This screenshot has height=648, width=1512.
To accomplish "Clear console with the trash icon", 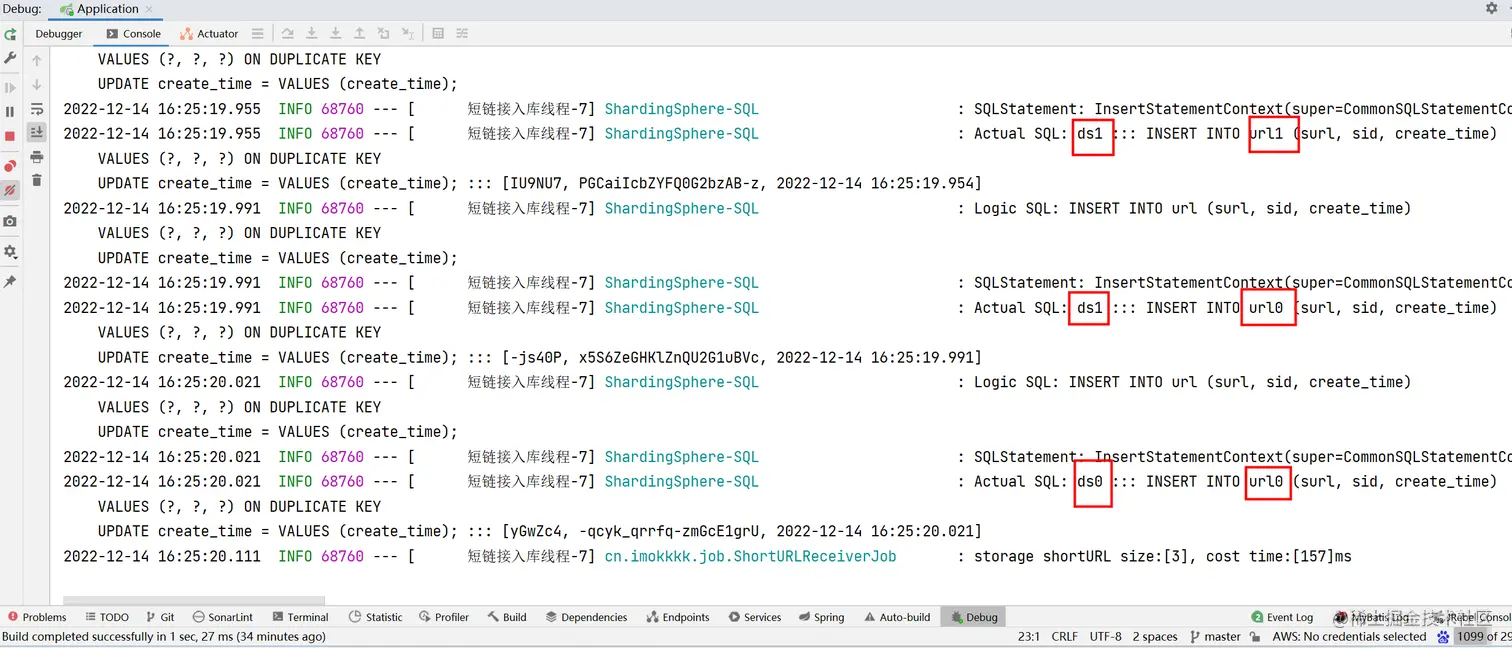I will point(37,180).
